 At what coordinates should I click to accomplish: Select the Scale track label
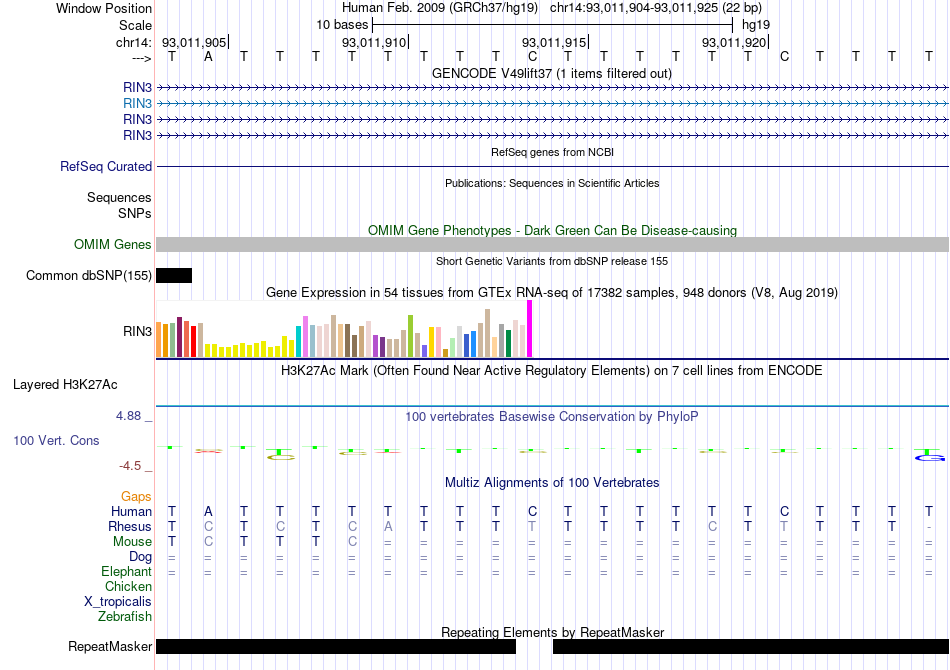(x=135, y=25)
